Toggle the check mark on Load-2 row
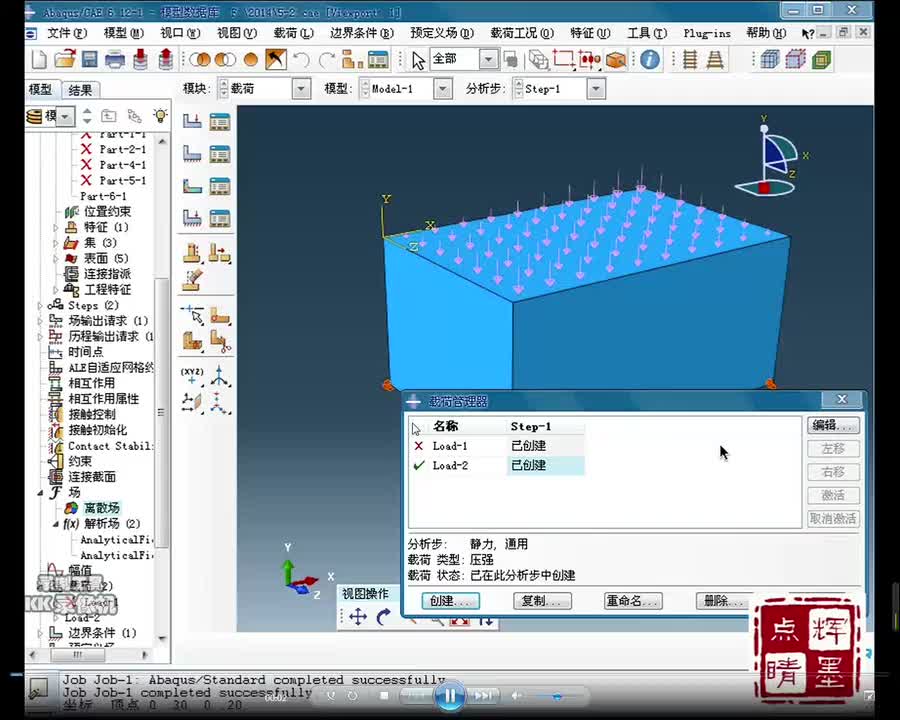 (x=419, y=465)
